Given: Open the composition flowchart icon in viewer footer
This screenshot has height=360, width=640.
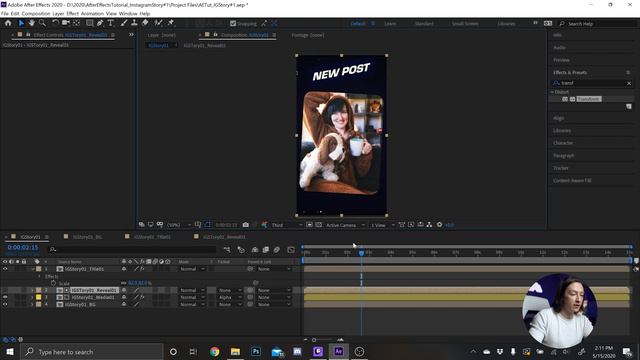Looking at the screenshot, I should click(429, 225).
